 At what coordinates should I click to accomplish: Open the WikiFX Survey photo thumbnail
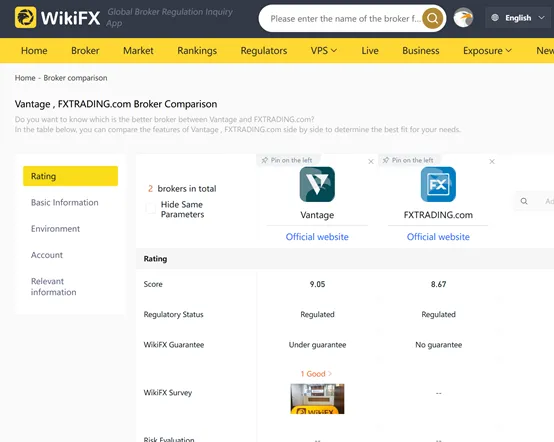tap(317, 399)
